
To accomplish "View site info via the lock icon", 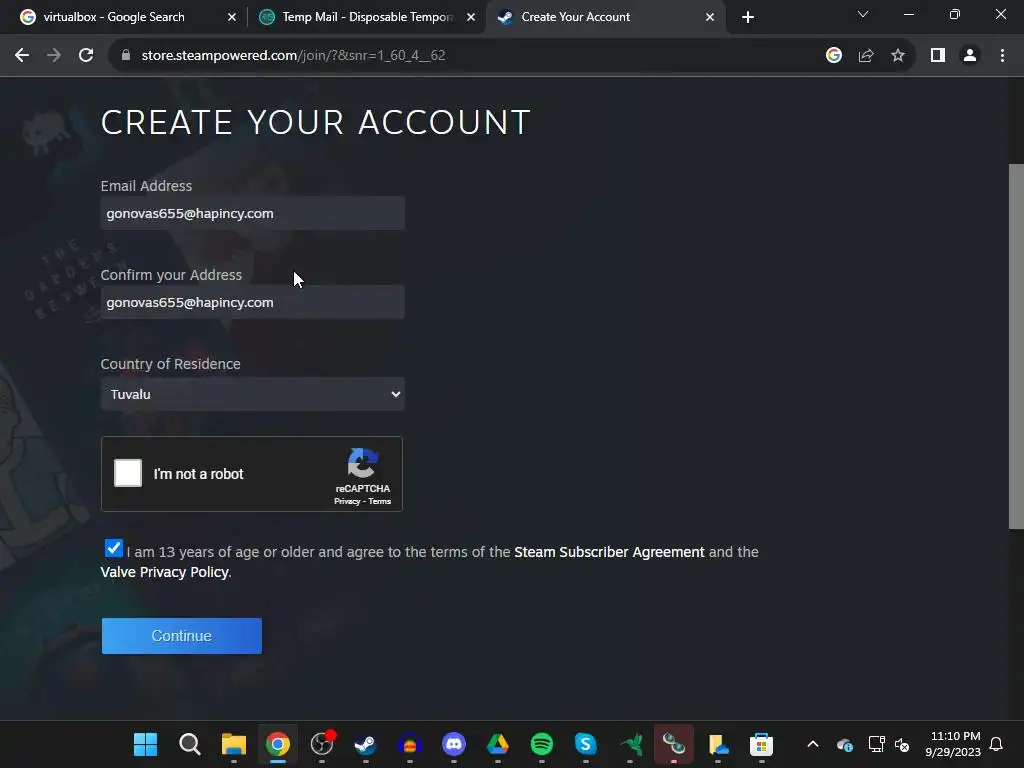I will pyautogui.click(x=126, y=56).
